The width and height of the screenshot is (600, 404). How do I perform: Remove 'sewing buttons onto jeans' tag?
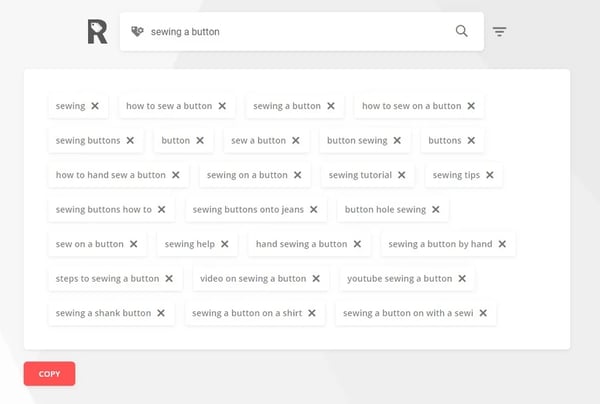click(314, 210)
